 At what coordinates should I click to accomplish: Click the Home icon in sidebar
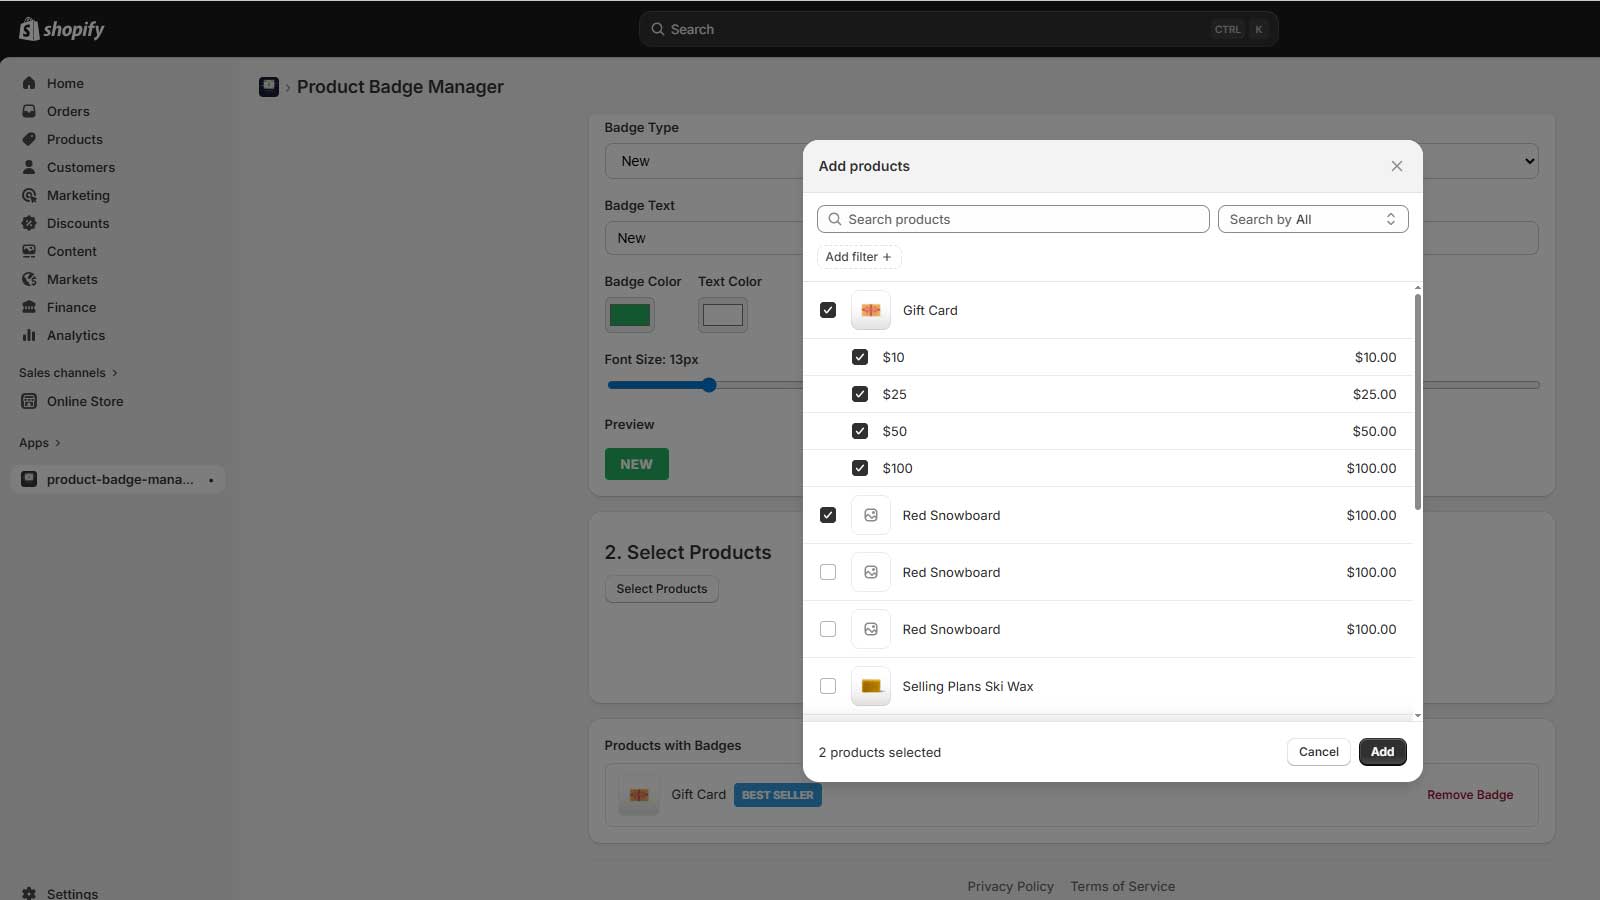29,83
